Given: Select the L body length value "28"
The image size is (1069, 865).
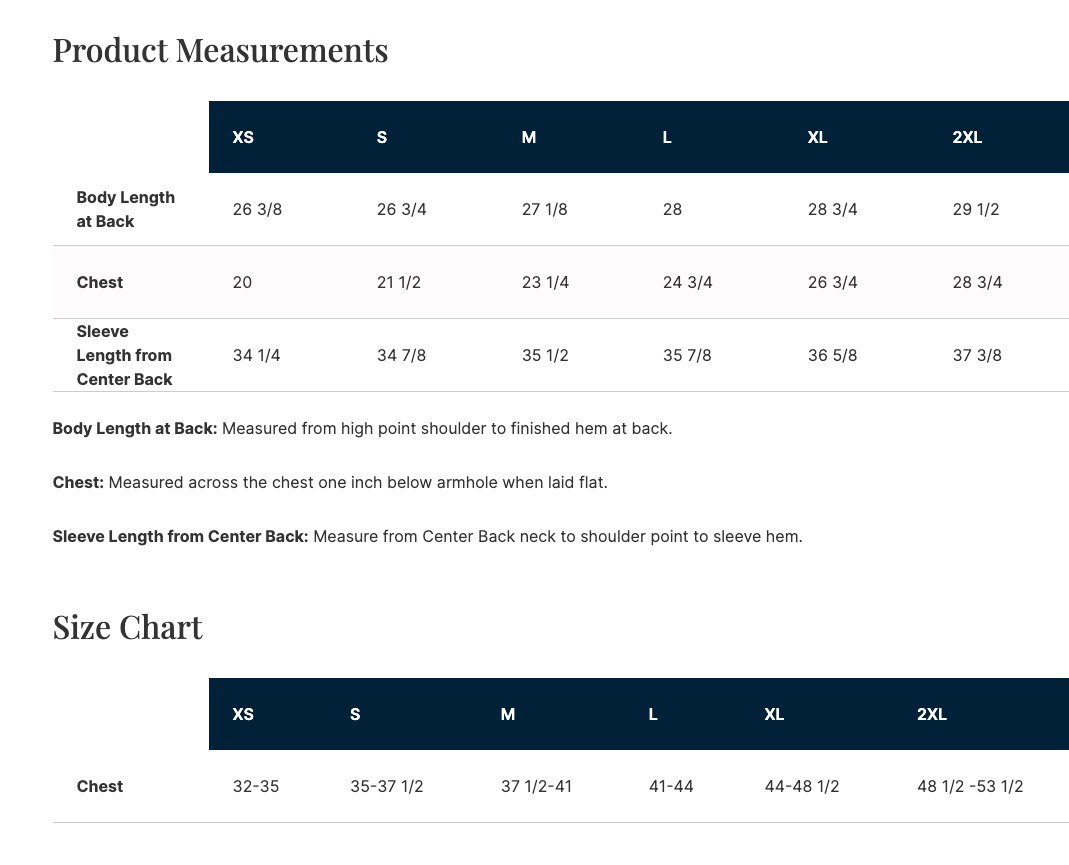Looking at the screenshot, I should (x=672, y=209).
